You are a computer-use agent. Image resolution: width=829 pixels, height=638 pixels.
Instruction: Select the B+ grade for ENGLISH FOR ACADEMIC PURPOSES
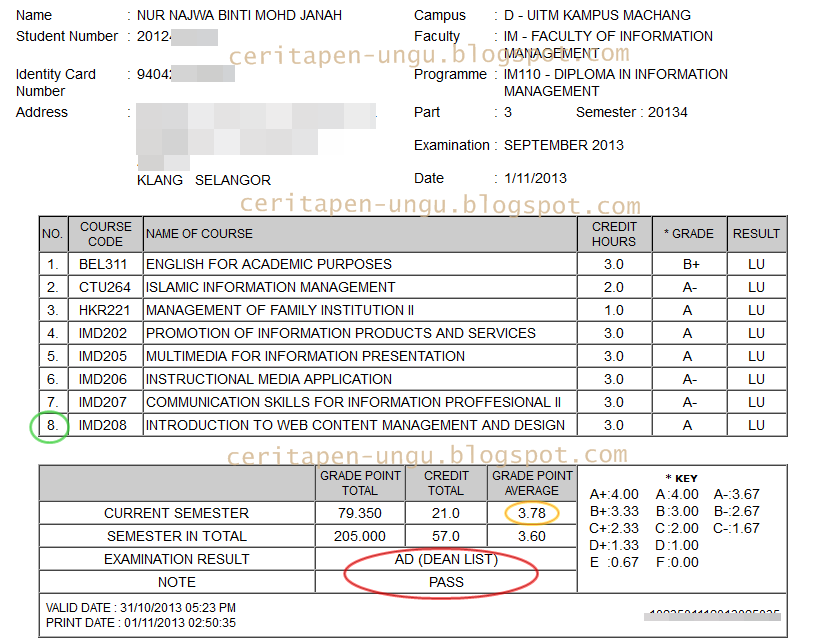(692, 264)
